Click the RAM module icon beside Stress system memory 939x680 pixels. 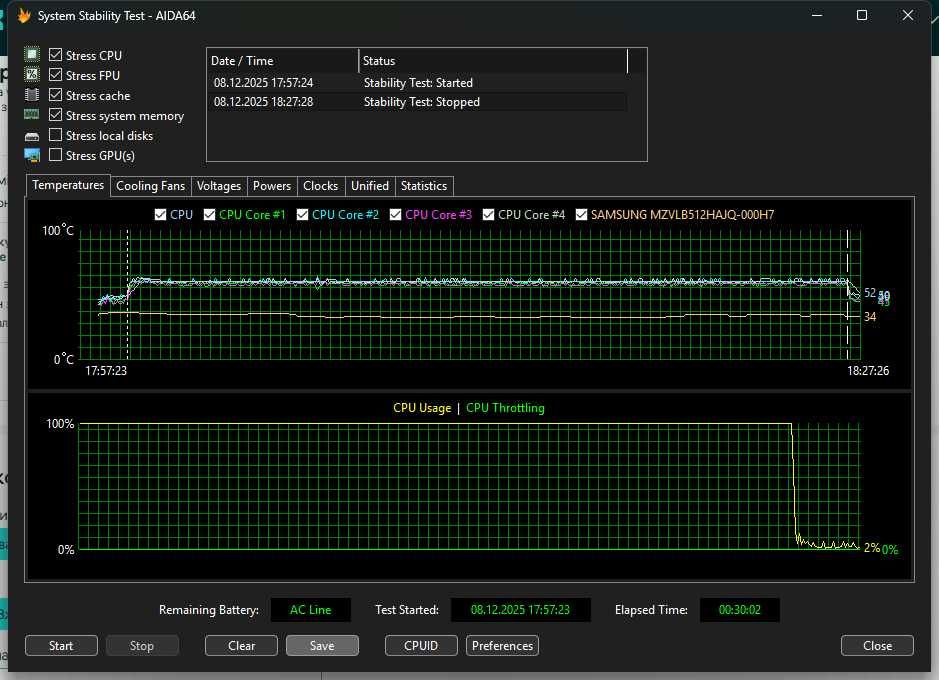(x=32, y=115)
